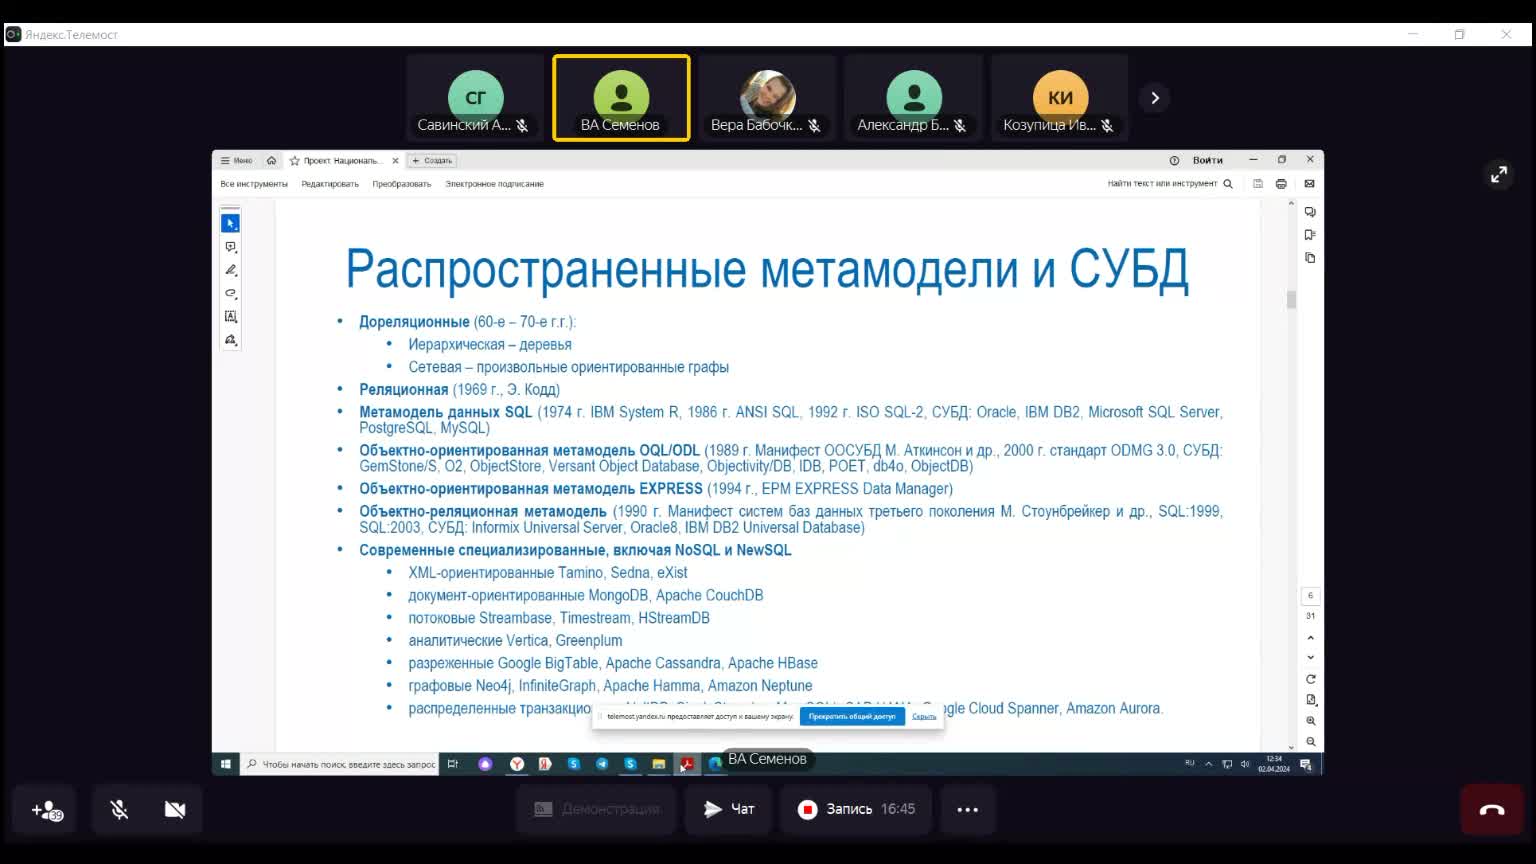Click the scroll up arrow of document scrollbar
The width and height of the screenshot is (1536, 864).
click(1291, 204)
